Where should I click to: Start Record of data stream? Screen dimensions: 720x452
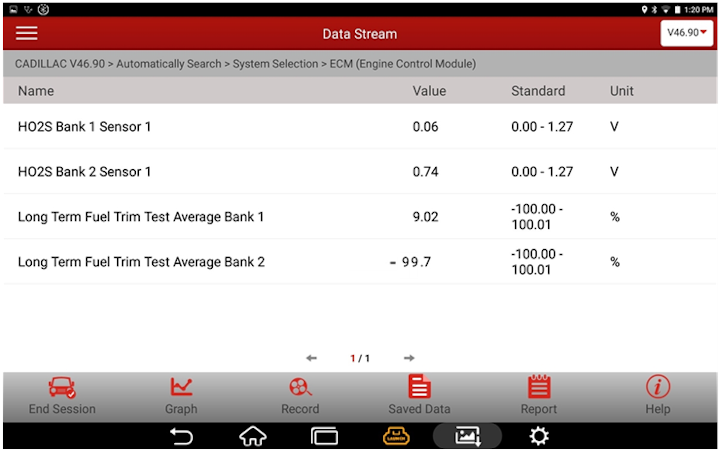[300, 388]
